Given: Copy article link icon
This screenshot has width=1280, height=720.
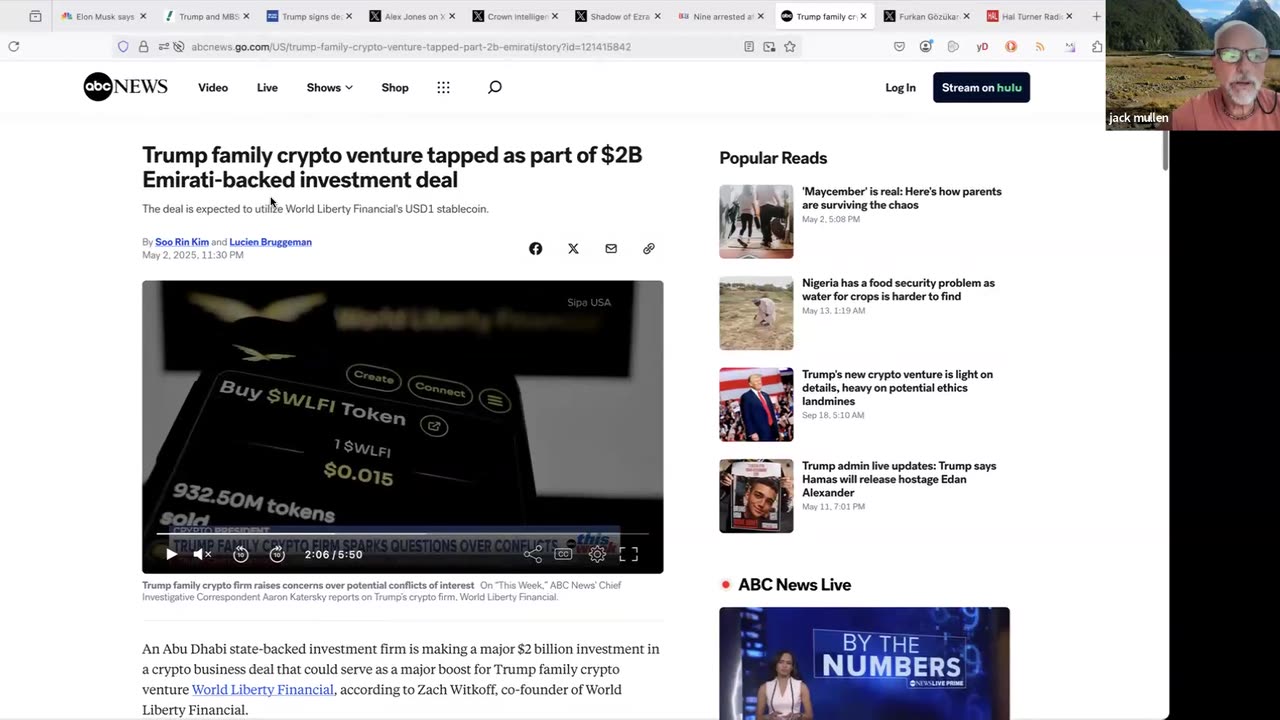Looking at the screenshot, I should pos(649,248).
